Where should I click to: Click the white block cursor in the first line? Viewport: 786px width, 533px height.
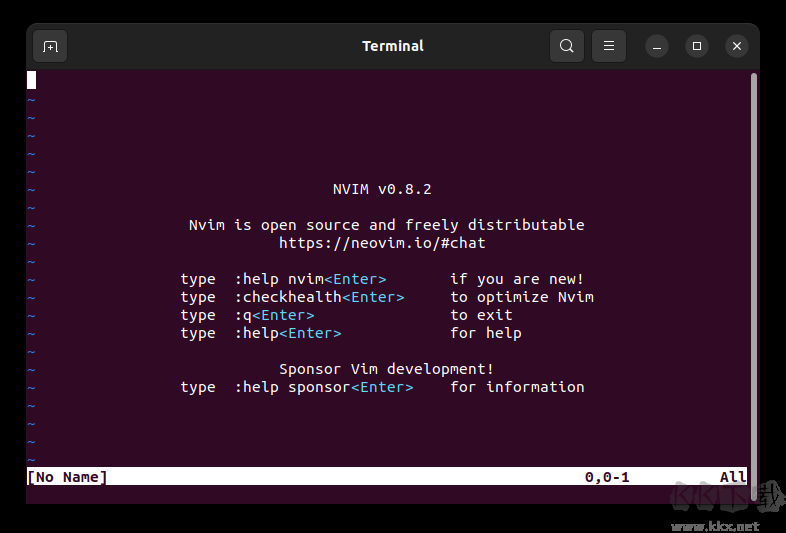coord(32,80)
